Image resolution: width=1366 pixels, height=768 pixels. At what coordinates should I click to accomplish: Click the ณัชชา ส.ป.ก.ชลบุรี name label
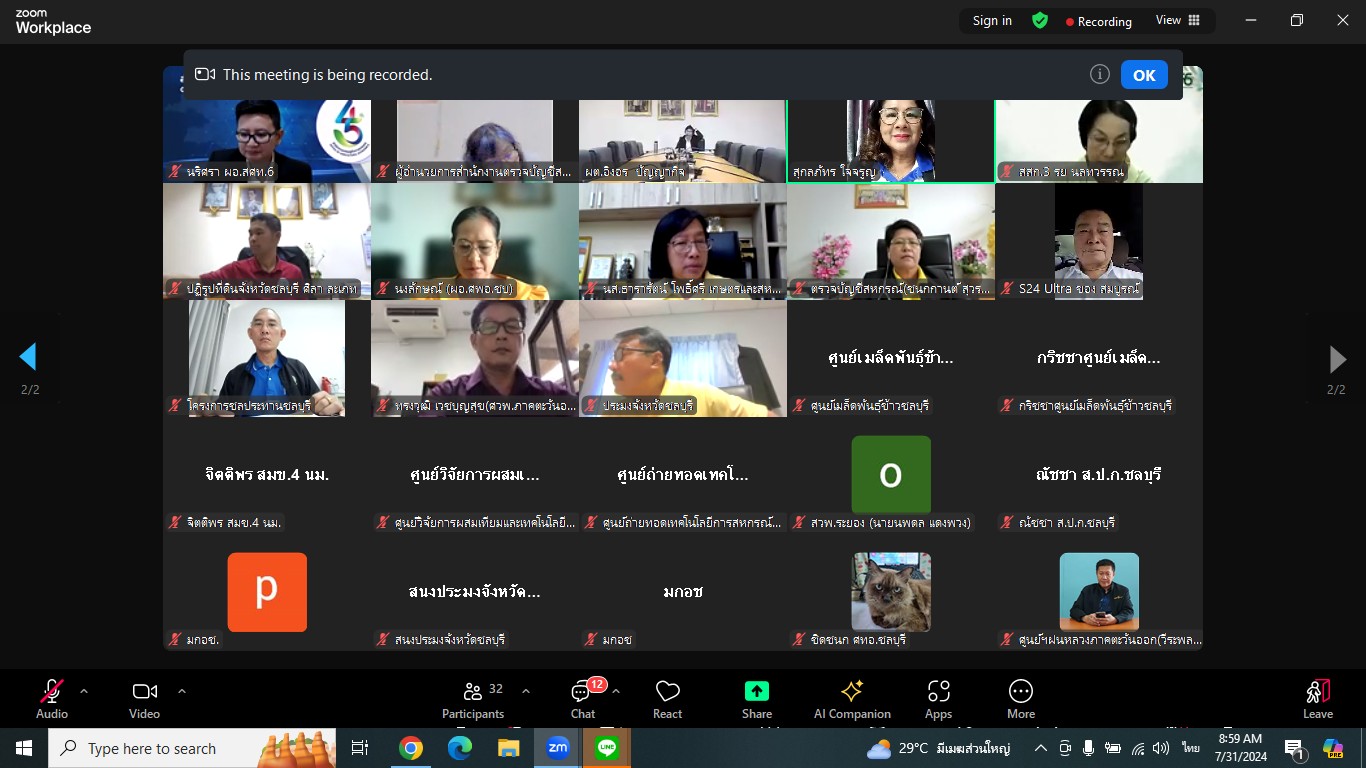[x=1066, y=522]
